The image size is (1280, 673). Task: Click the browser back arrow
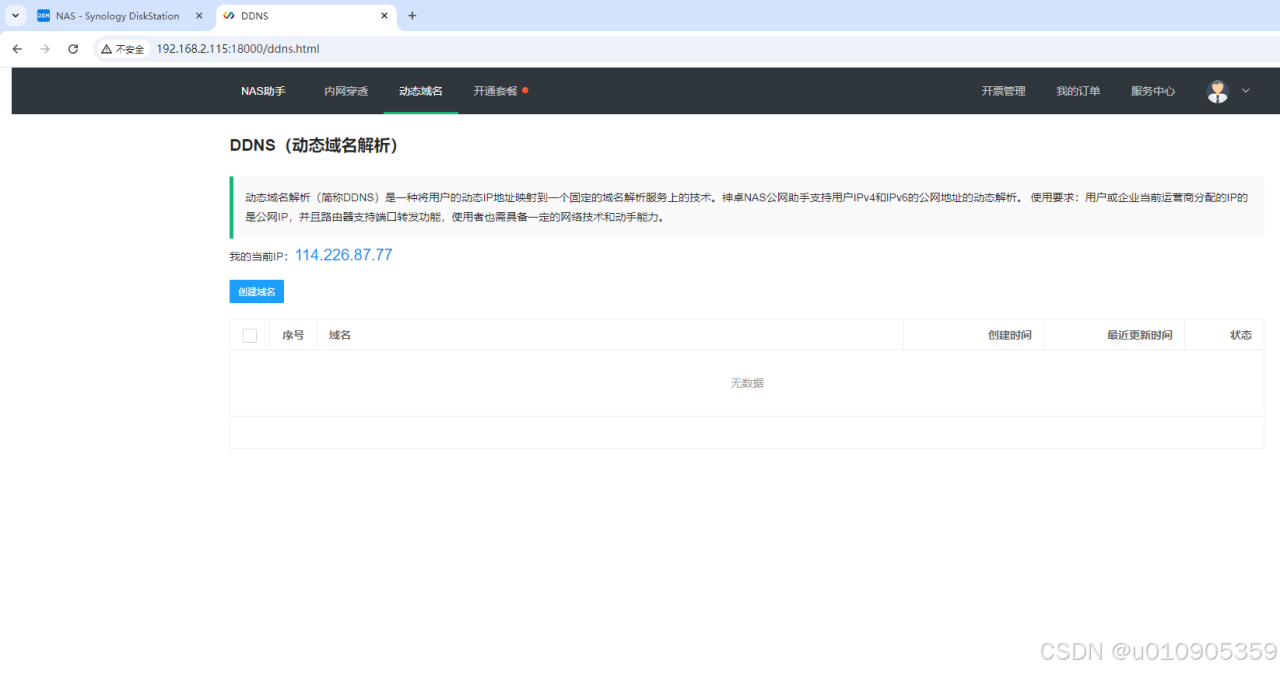17,49
